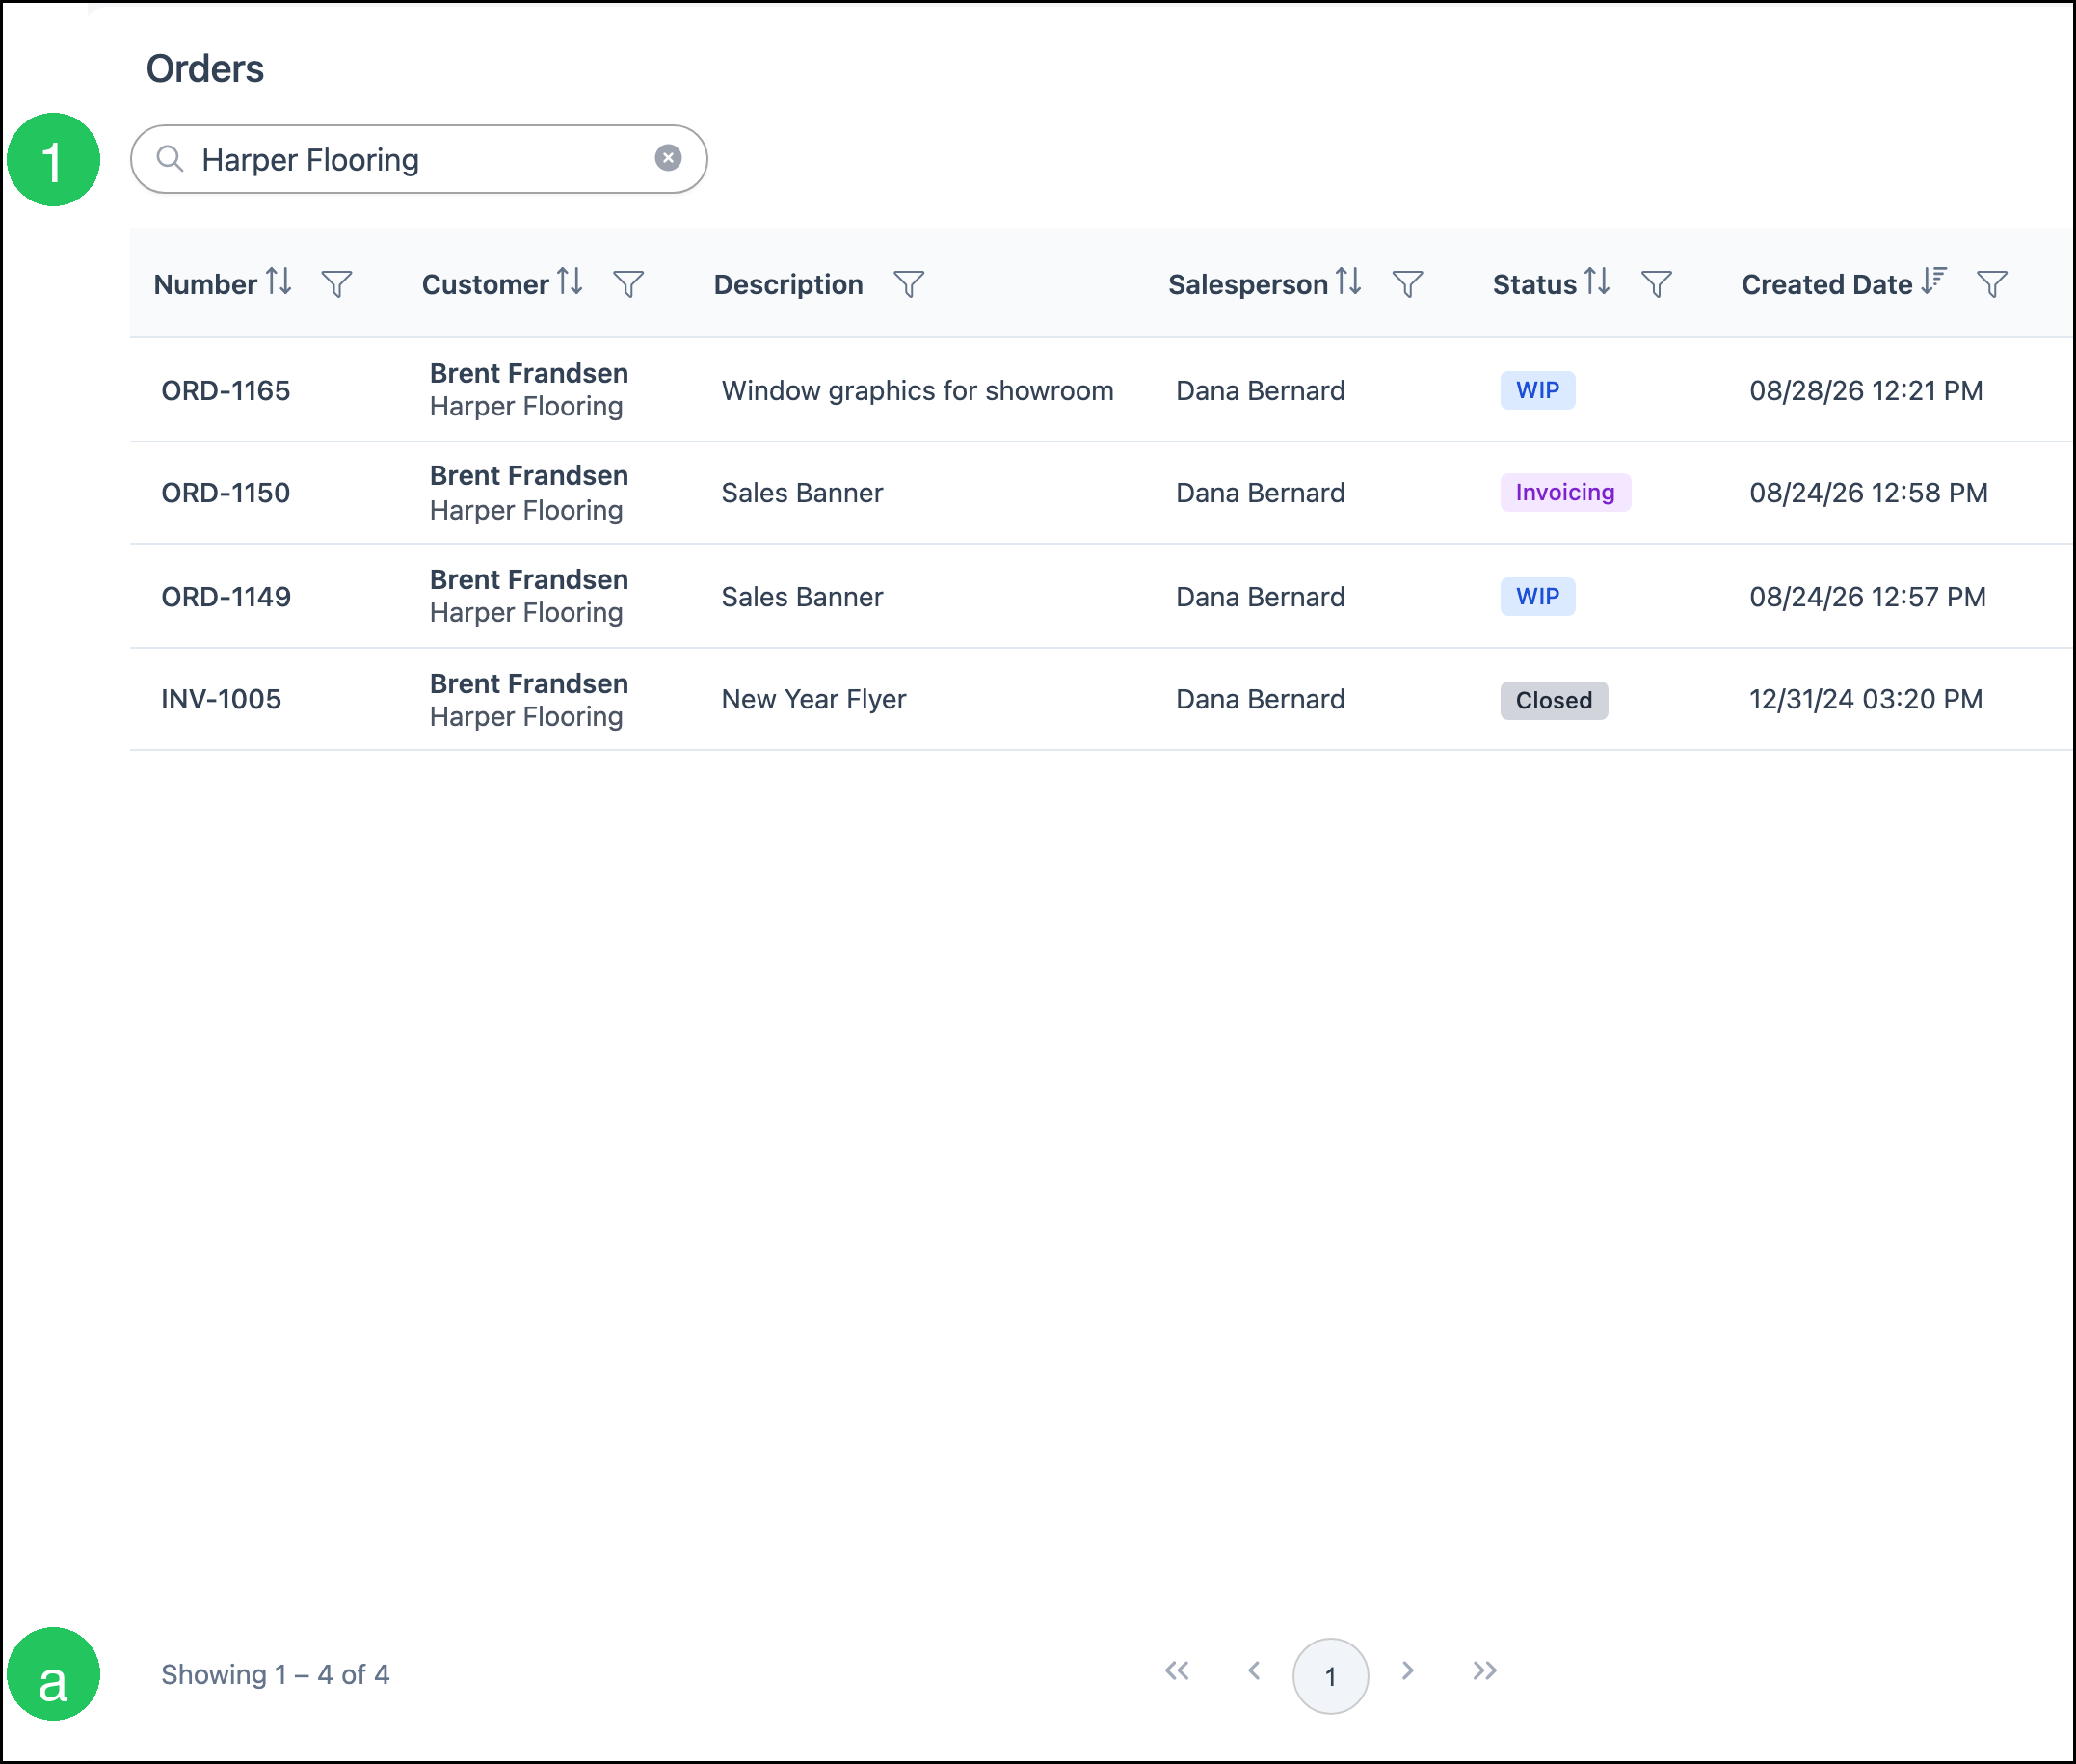This screenshot has height=1764, width=2076.
Task: Clear the Harper Flooring search text
Action: tap(668, 158)
